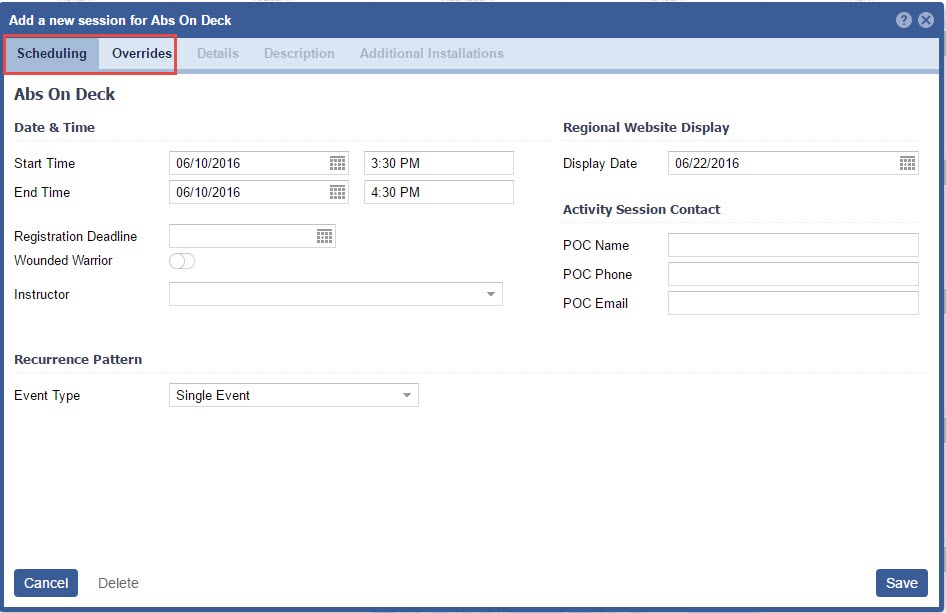Focus the POC Name text field
The image size is (946, 613).
792,245
